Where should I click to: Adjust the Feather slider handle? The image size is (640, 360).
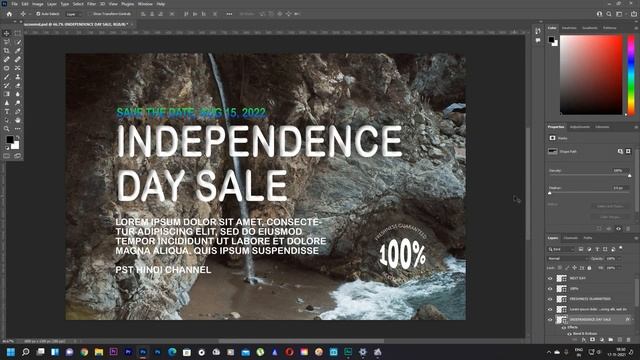pyautogui.click(x=550, y=193)
